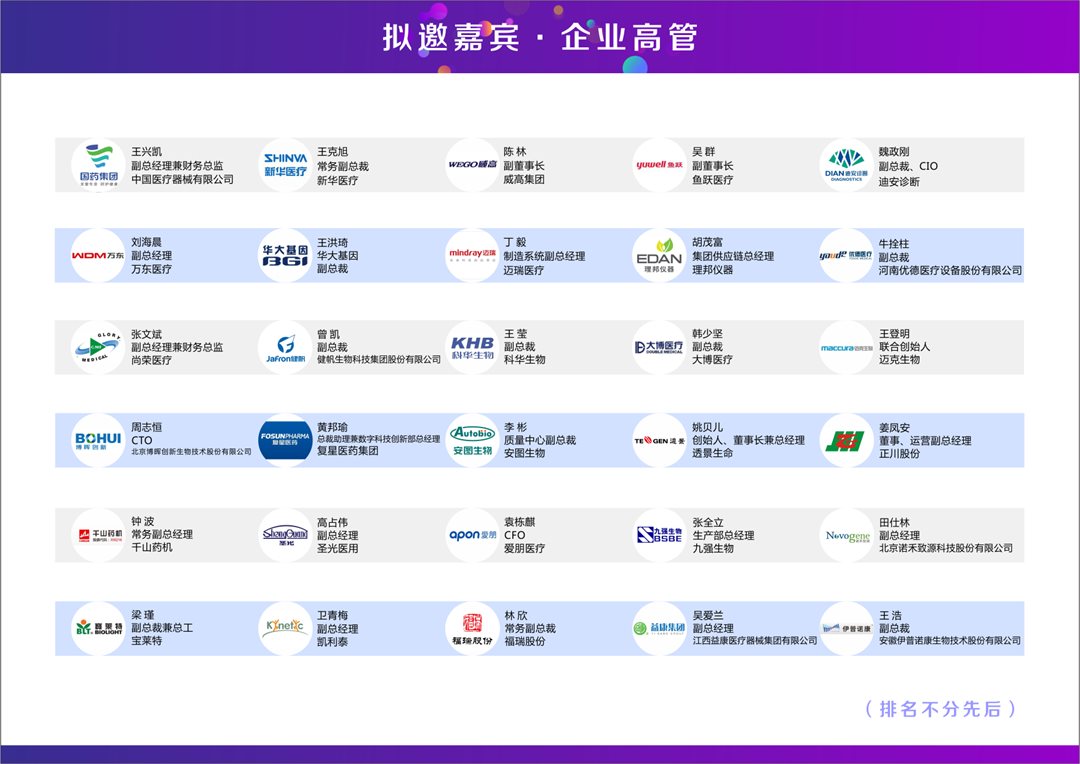Select guest name 吴群

coord(703,152)
